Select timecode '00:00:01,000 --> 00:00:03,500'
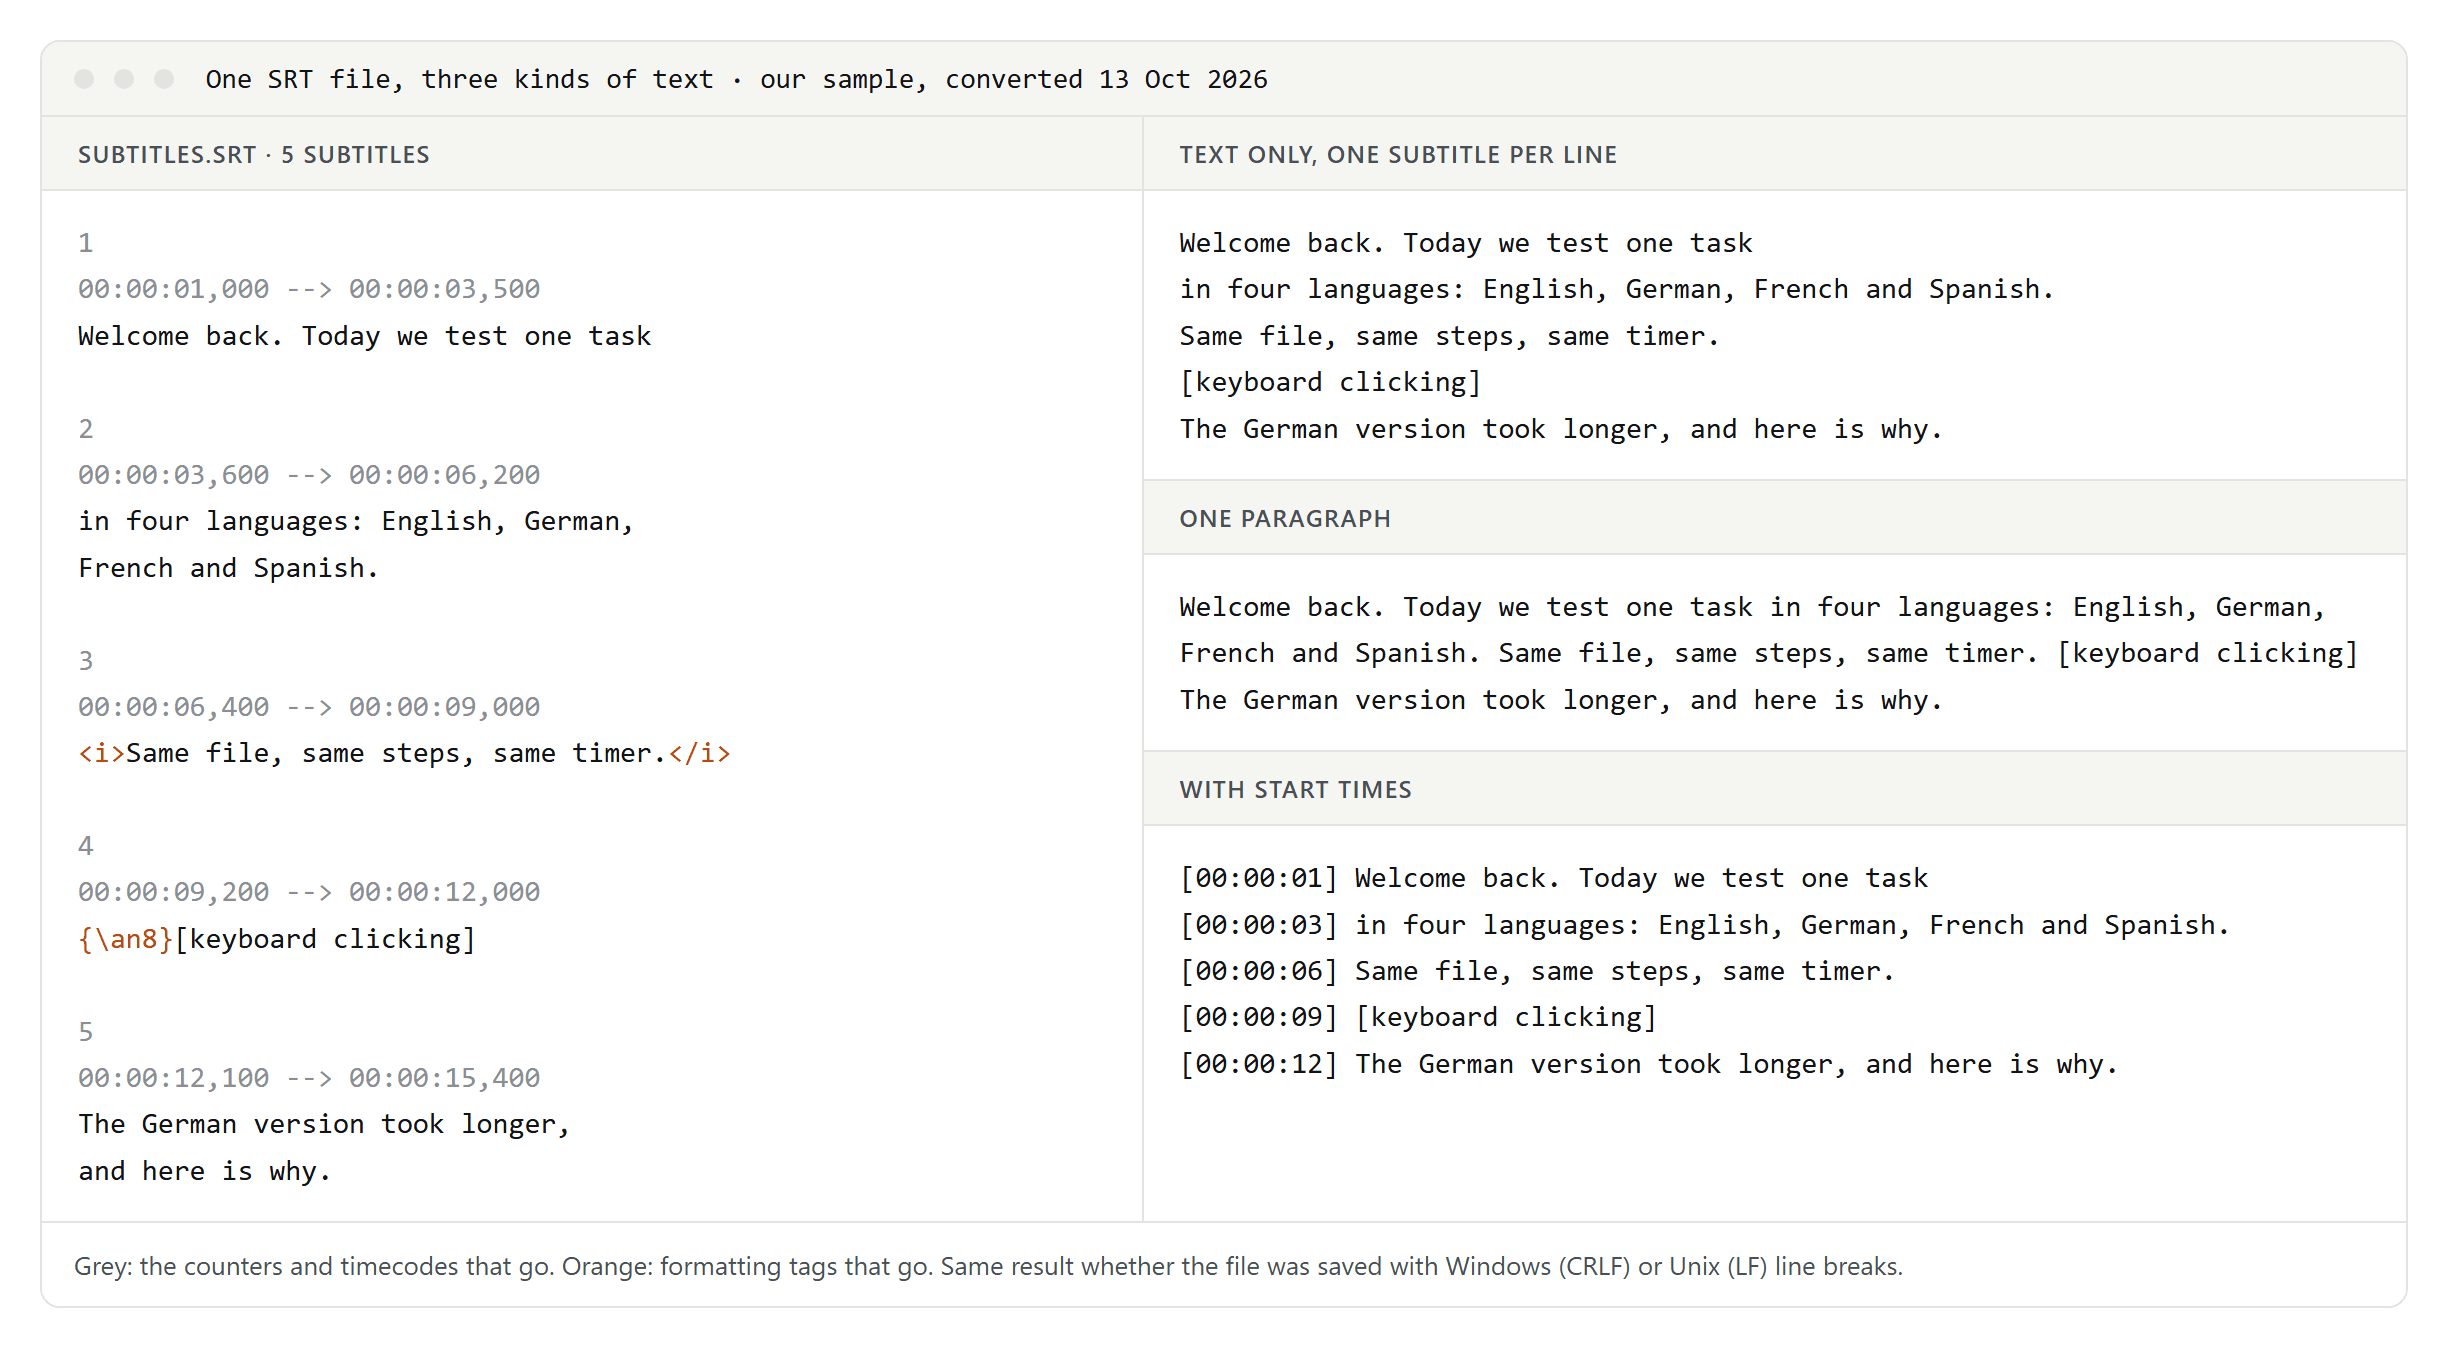The width and height of the screenshot is (2448, 1348). 309,289
